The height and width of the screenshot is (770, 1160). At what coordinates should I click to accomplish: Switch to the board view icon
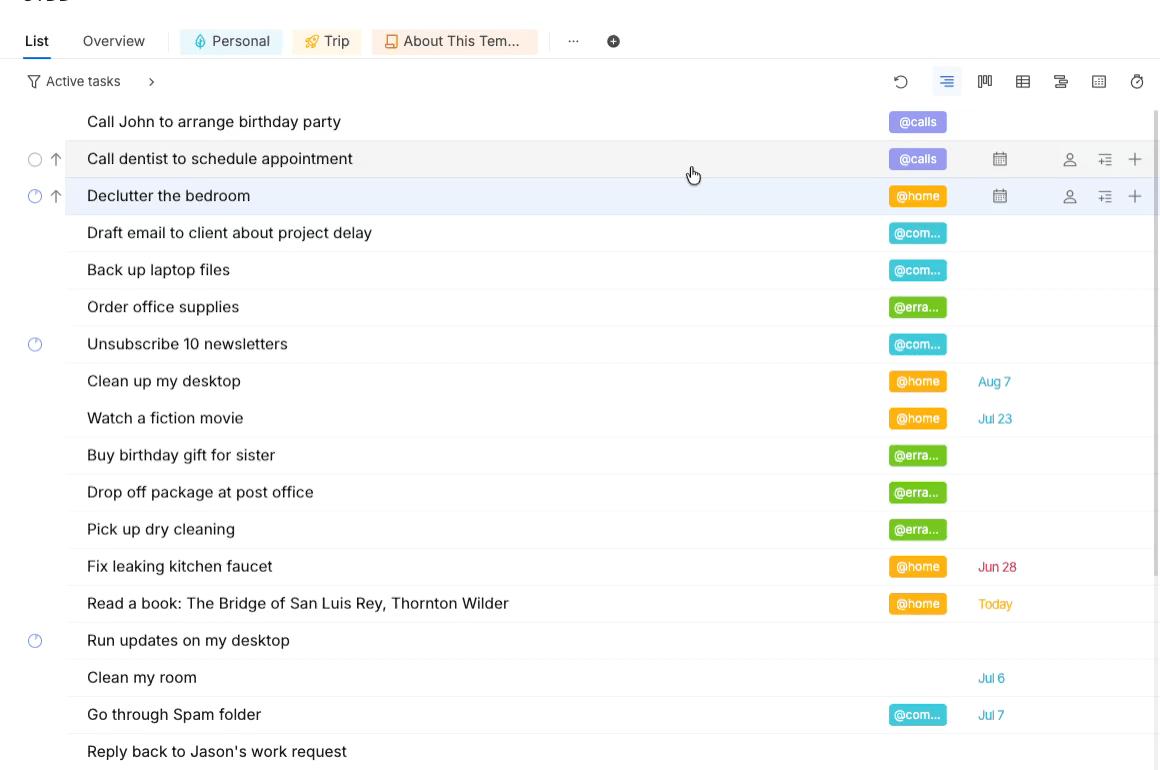coord(985,81)
